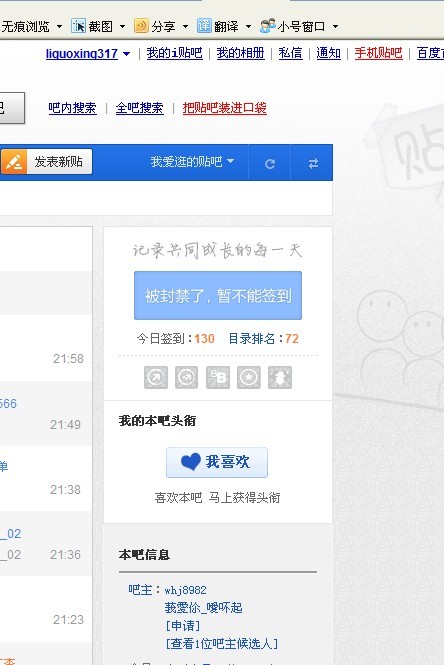The height and width of the screenshot is (665, 444).
Task: Click the gray BB badge icon
Action: (218, 377)
